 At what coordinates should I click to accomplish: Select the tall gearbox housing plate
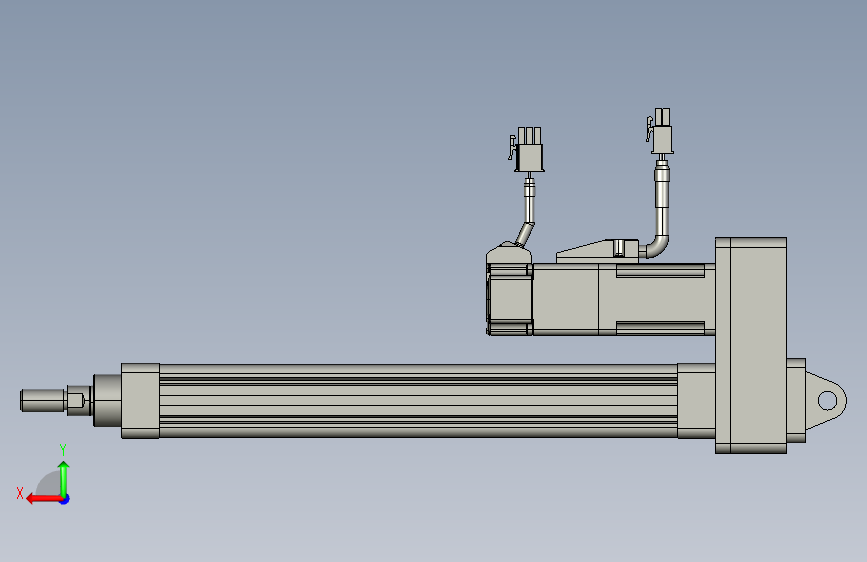click(x=751, y=345)
